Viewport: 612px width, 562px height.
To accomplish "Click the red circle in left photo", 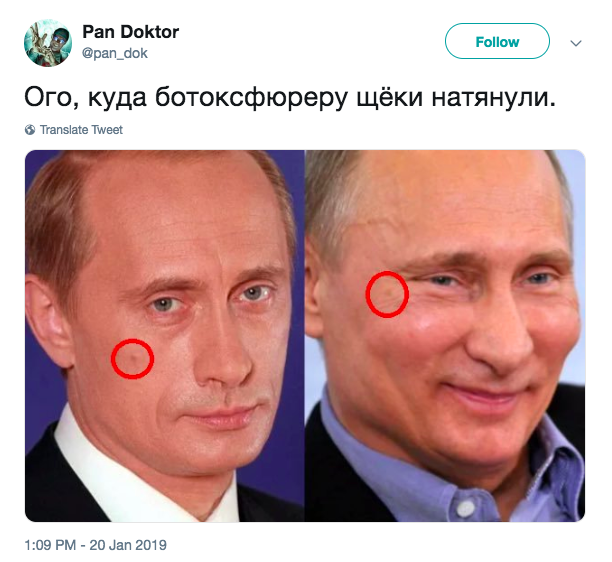I will (133, 359).
